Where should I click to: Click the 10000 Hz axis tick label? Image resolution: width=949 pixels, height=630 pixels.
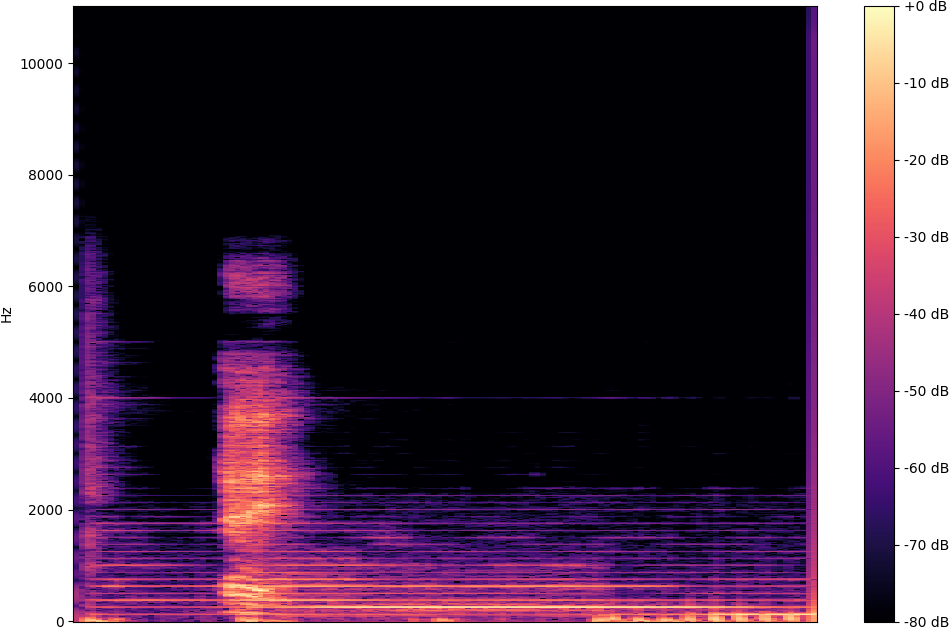point(42,64)
